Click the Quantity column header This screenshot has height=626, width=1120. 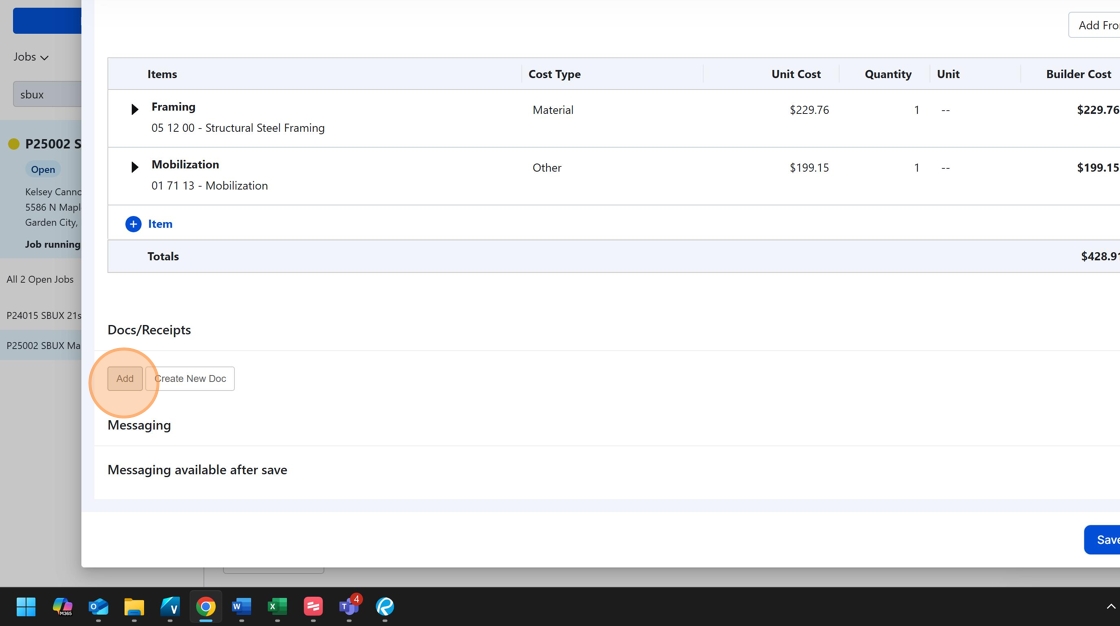(888, 74)
